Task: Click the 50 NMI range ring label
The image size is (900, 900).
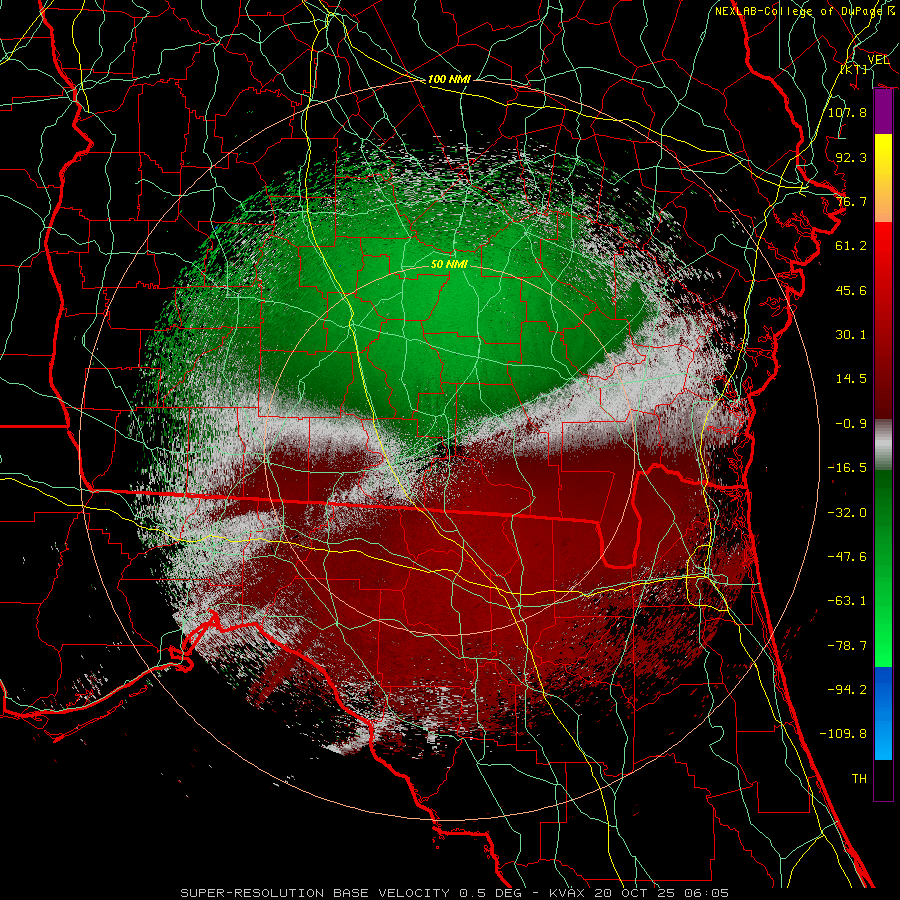Action: click(449, 264)
